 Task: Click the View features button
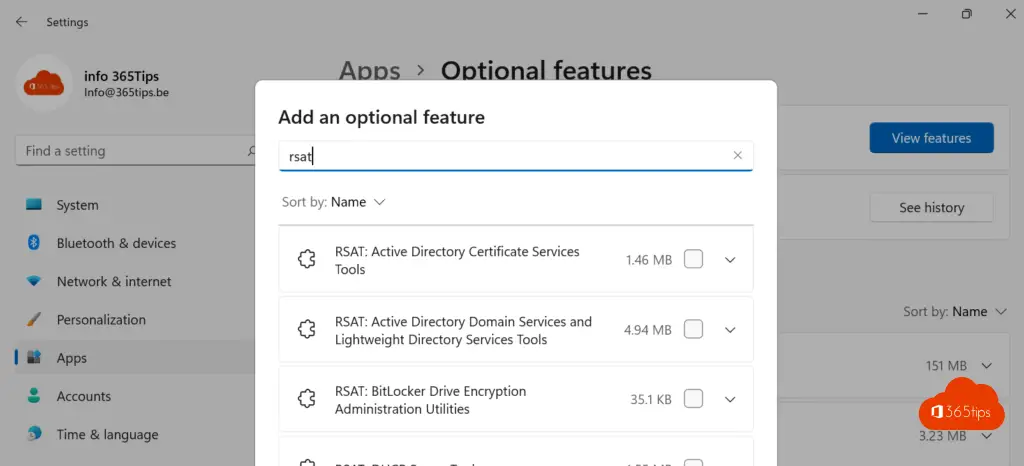click(931, 138)
